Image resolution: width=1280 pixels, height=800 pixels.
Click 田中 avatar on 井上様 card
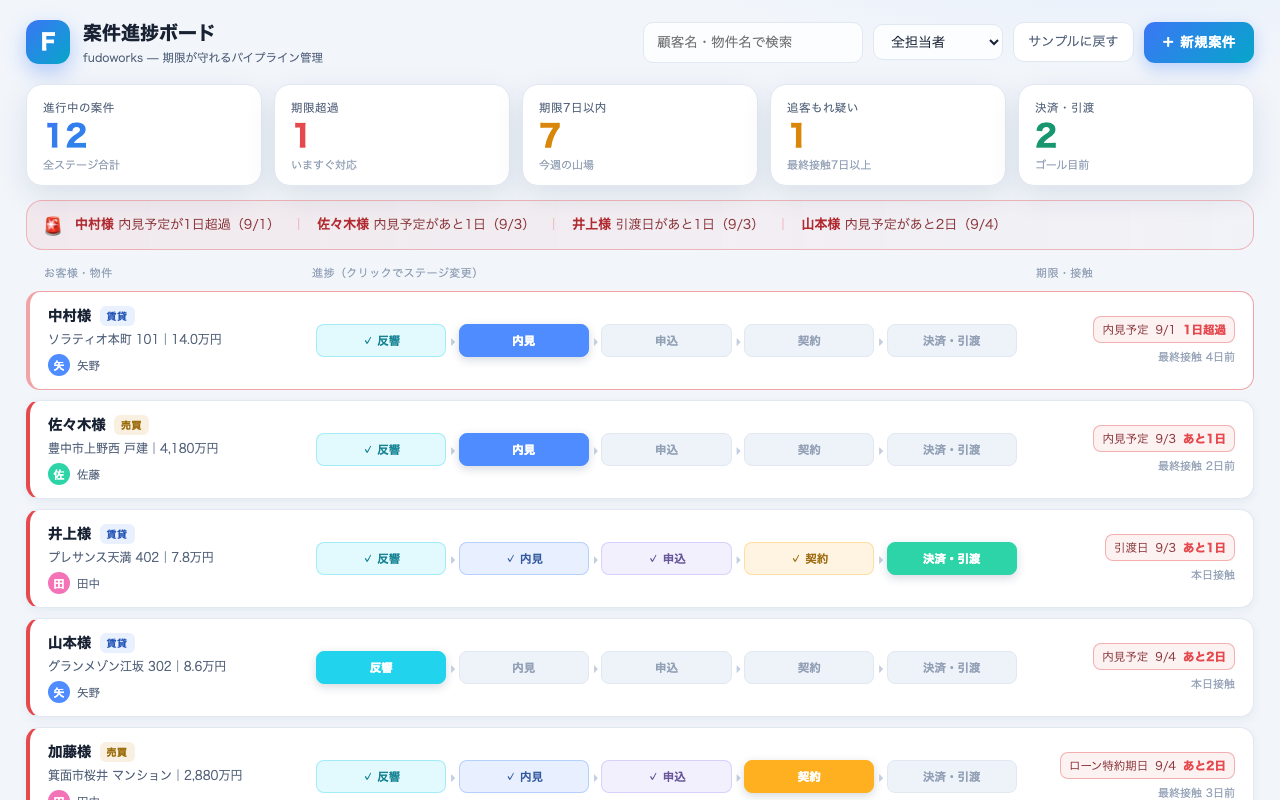point(59,583)
